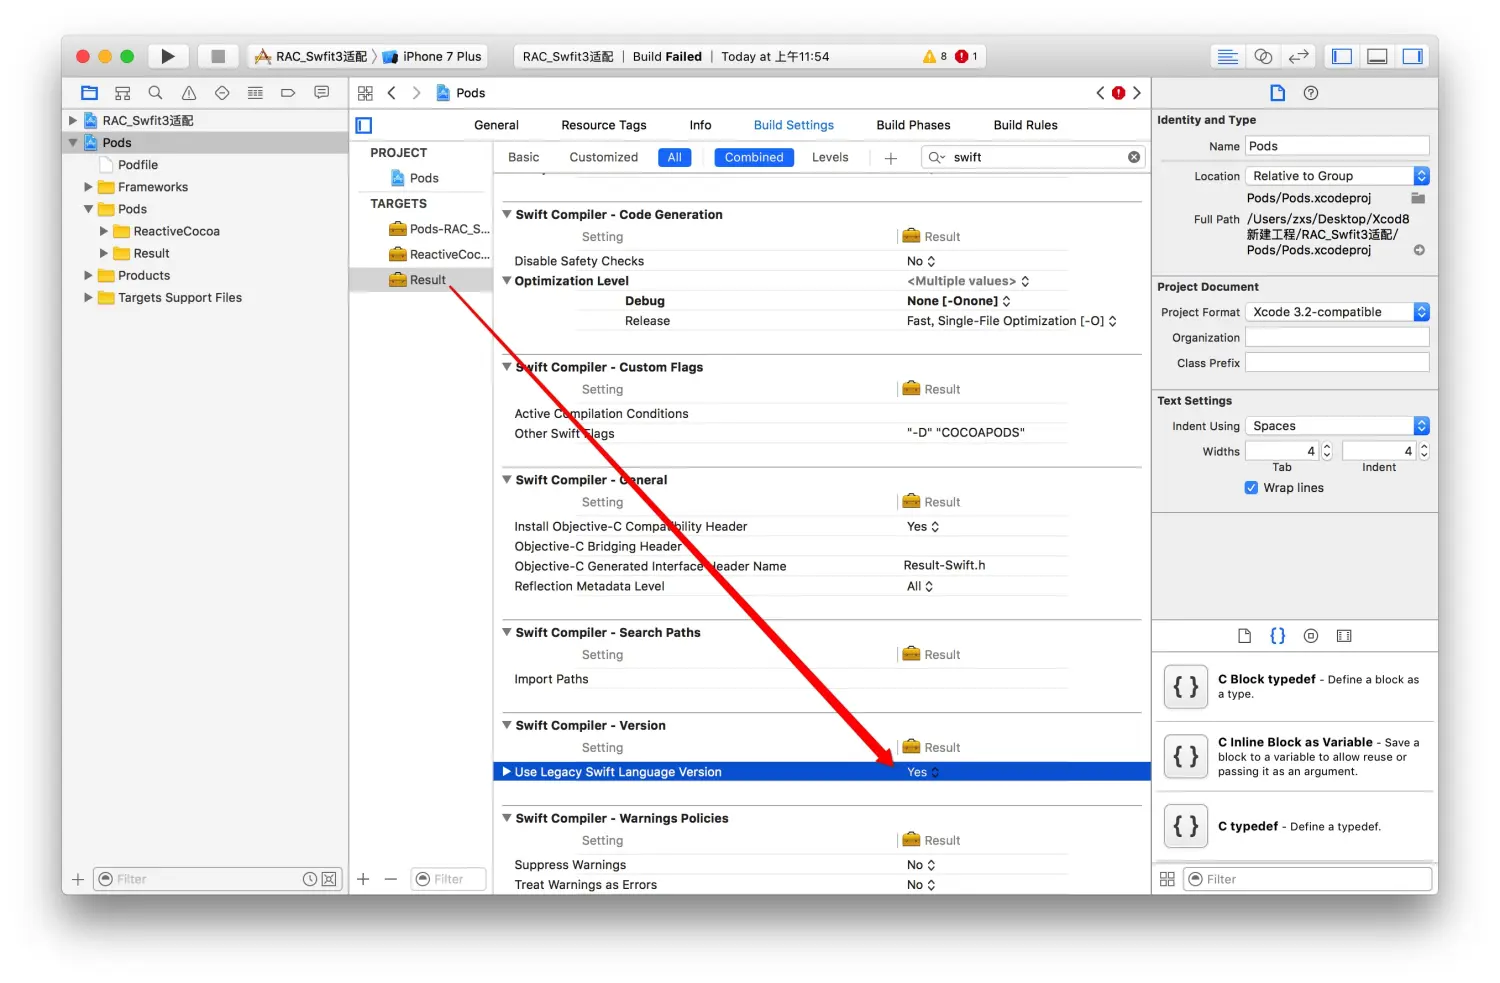The width and height of the screenshot is (1500, 983).
Task: Expand the Frameworks folder
Action: [x=88, y=187]
